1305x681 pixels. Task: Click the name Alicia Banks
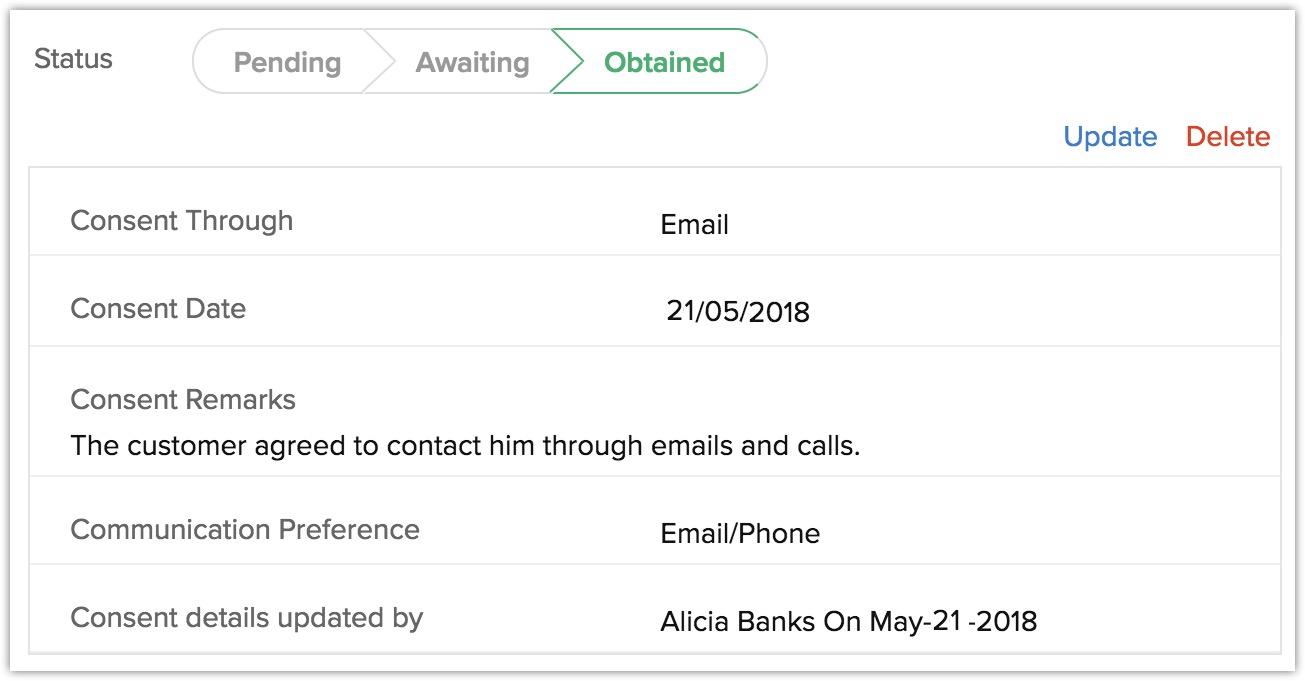tap(738, 622)
